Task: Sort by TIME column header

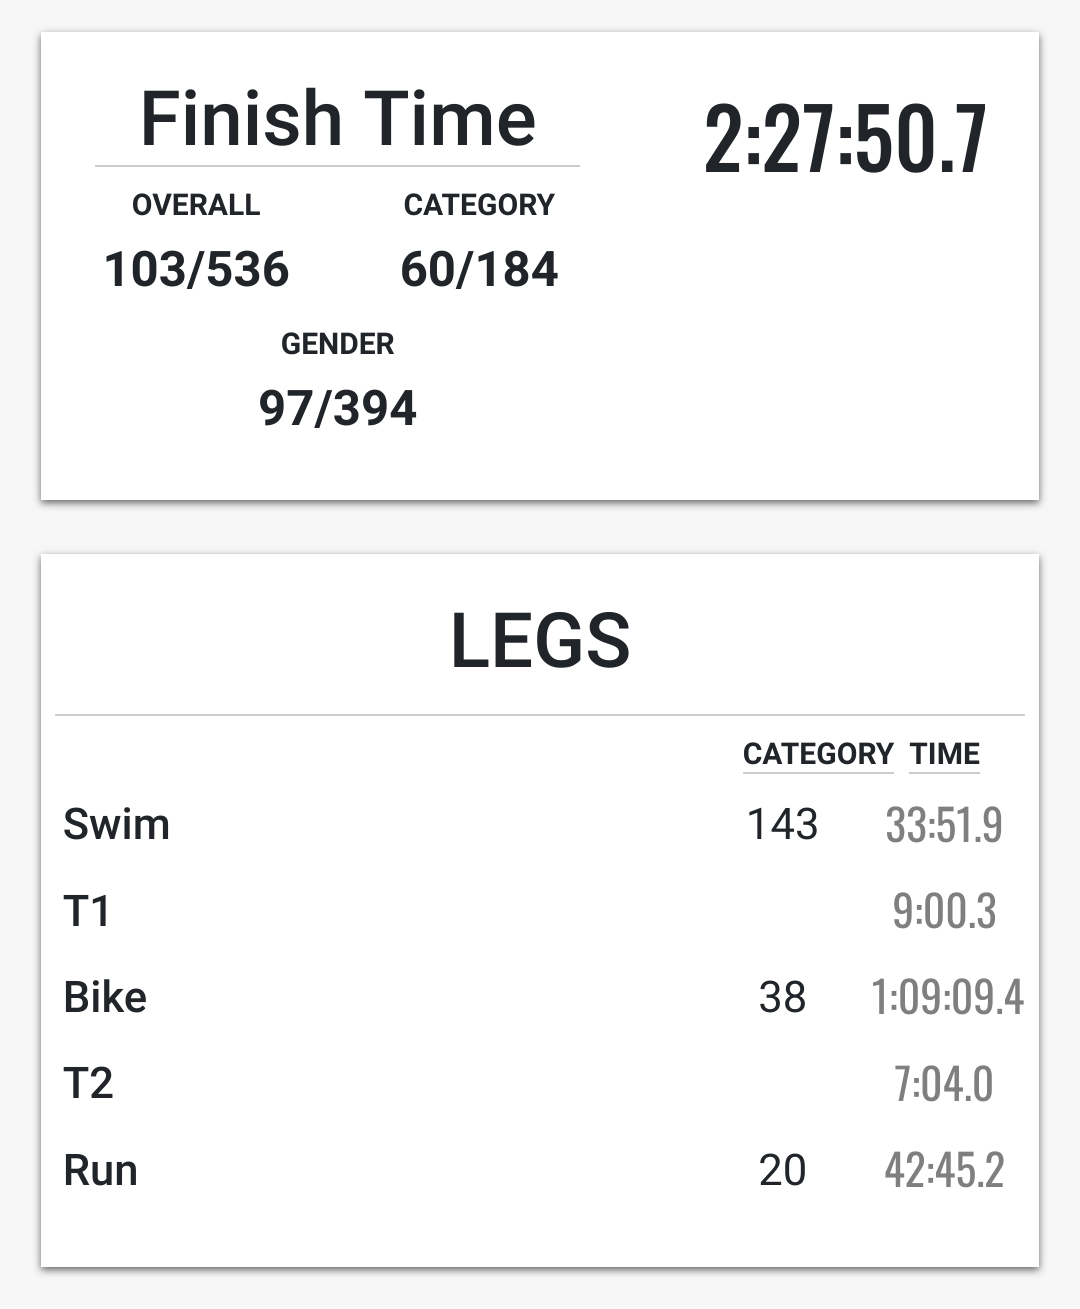Action: point(944,754)
